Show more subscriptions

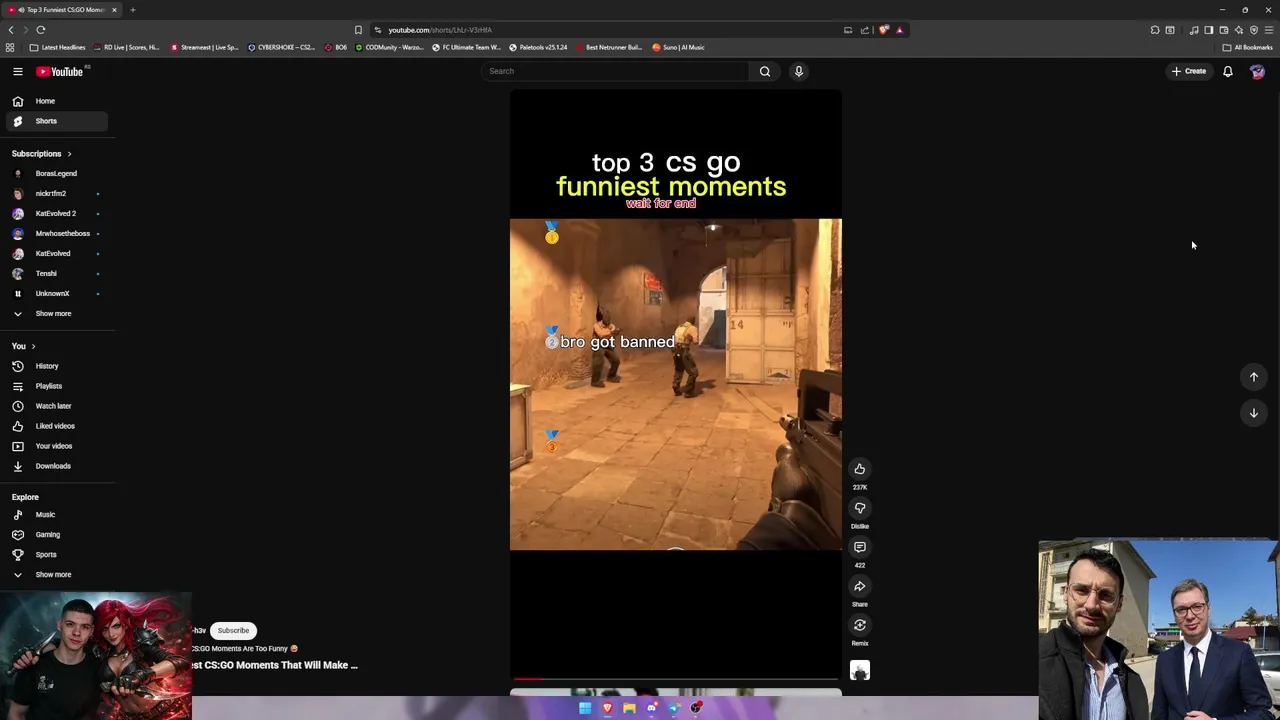coord(56,314)
